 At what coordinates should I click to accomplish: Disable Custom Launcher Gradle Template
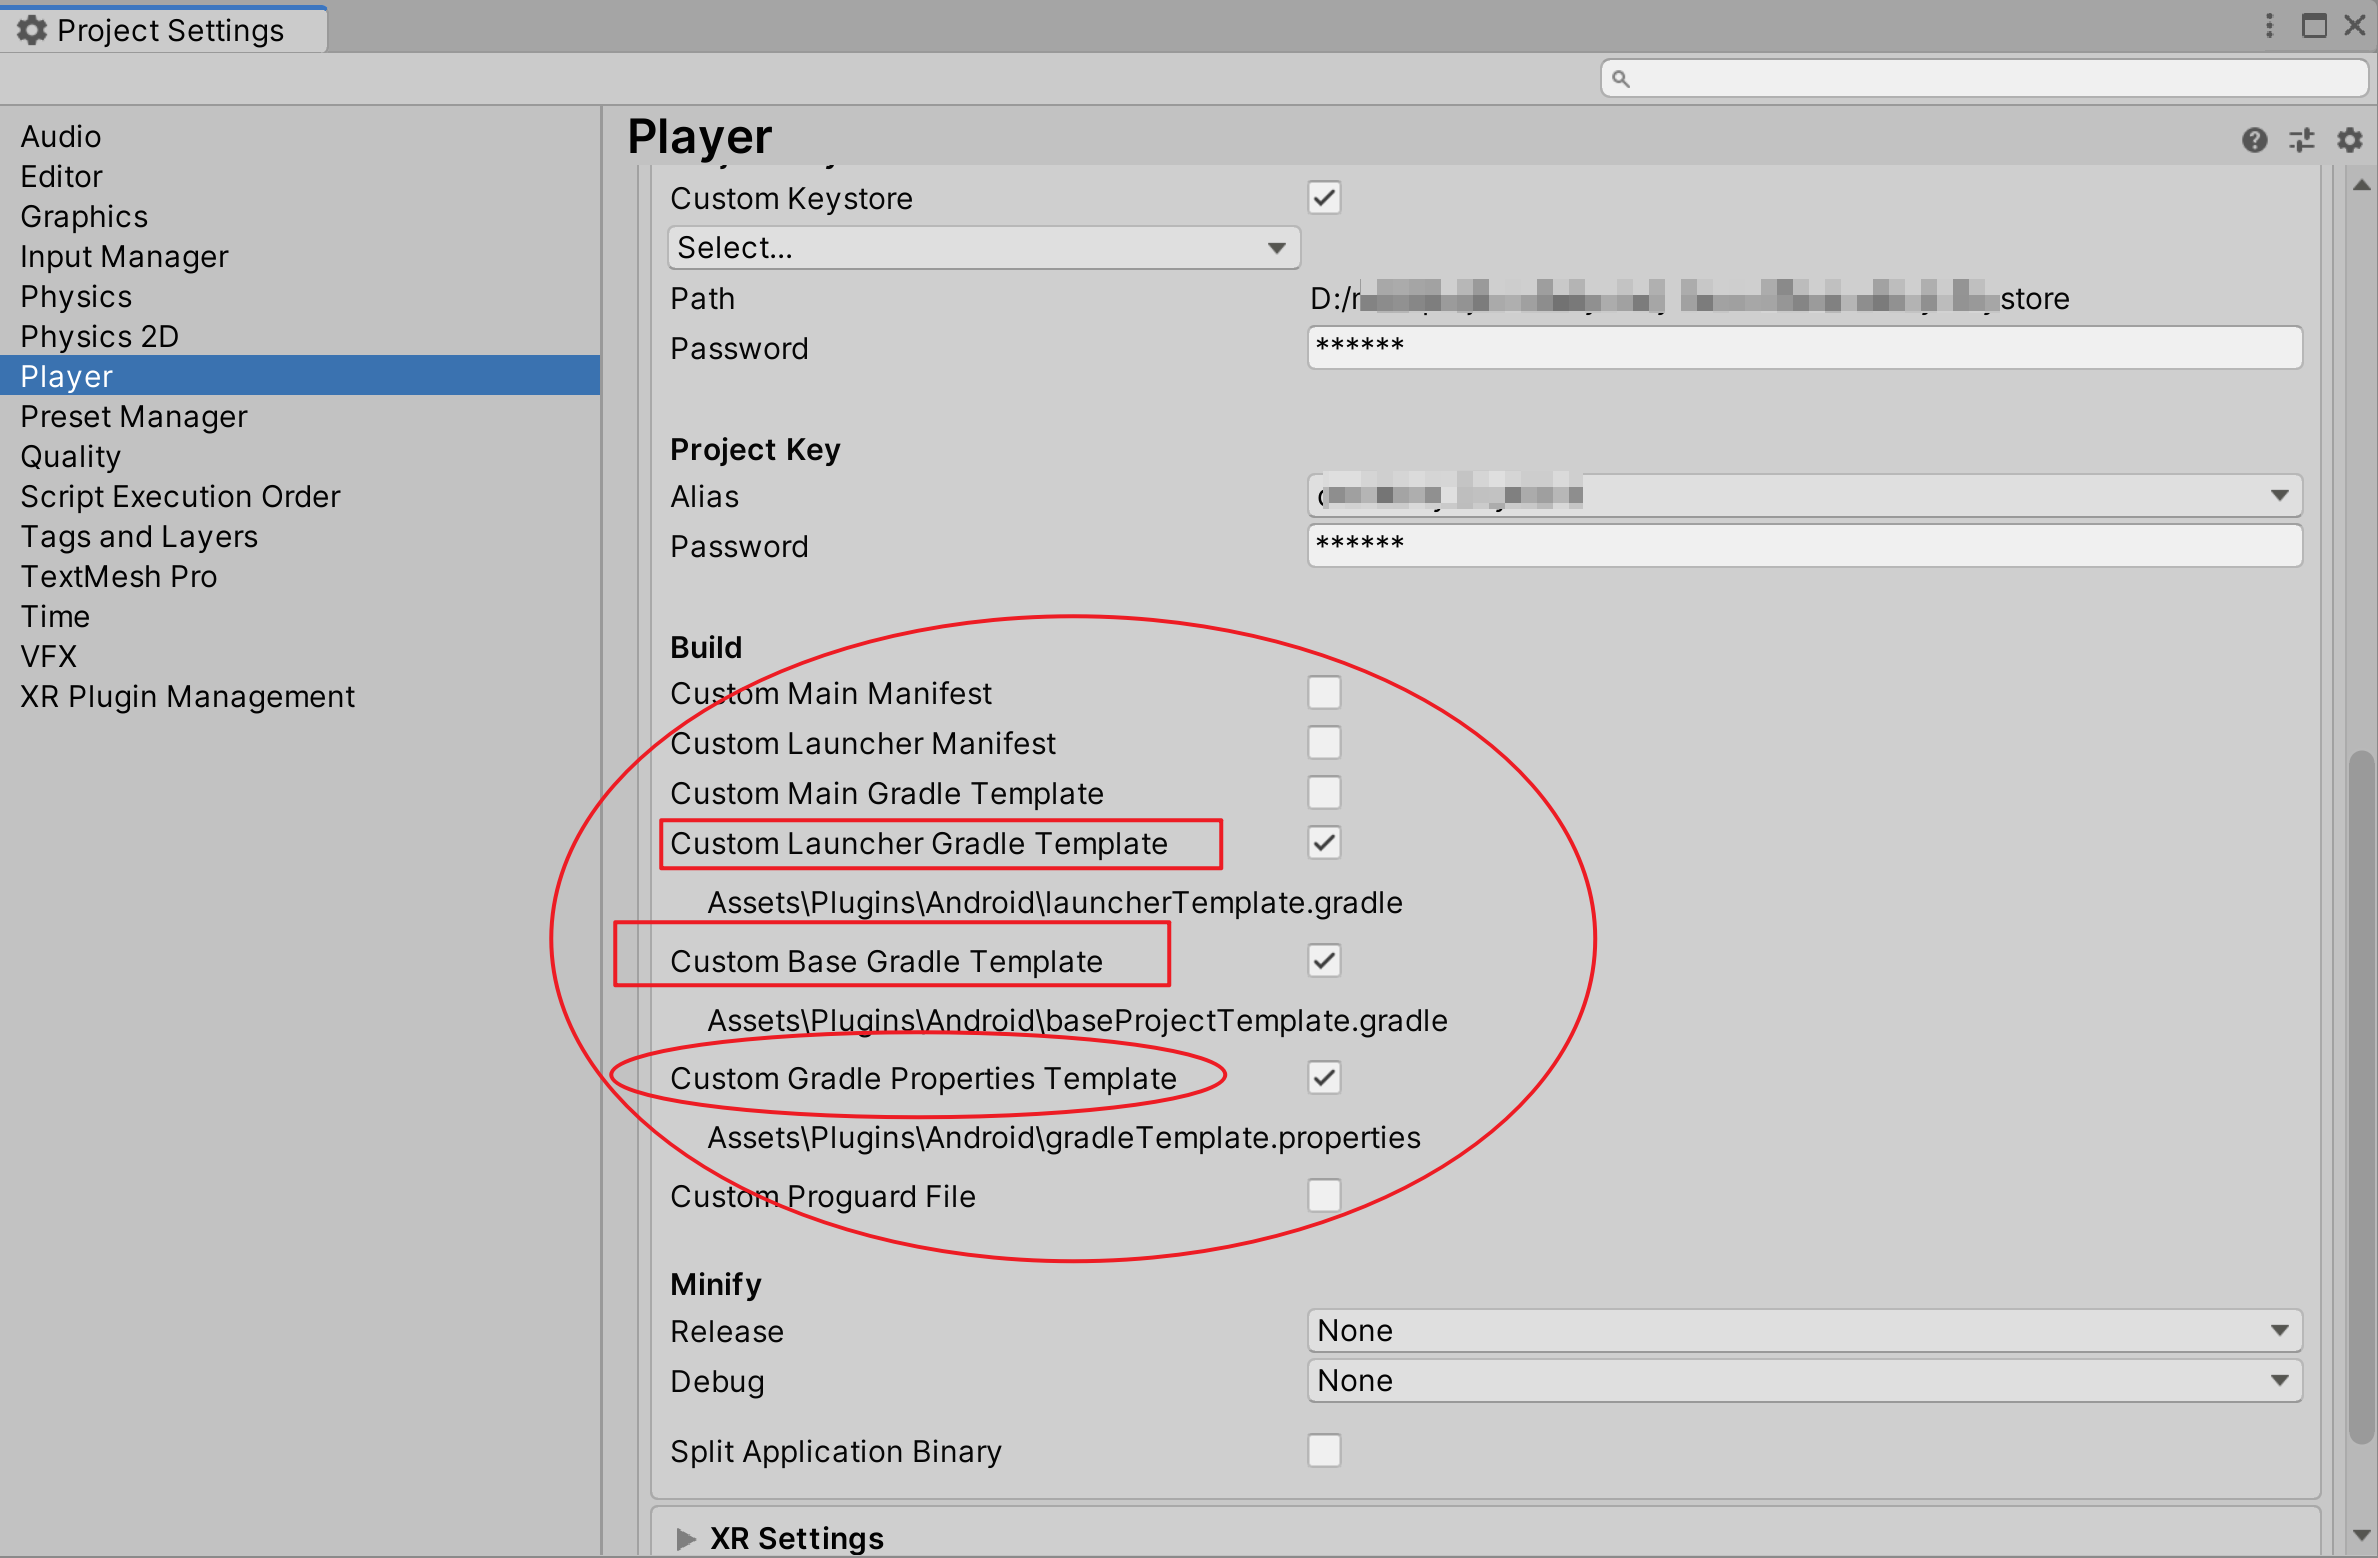1323,843
